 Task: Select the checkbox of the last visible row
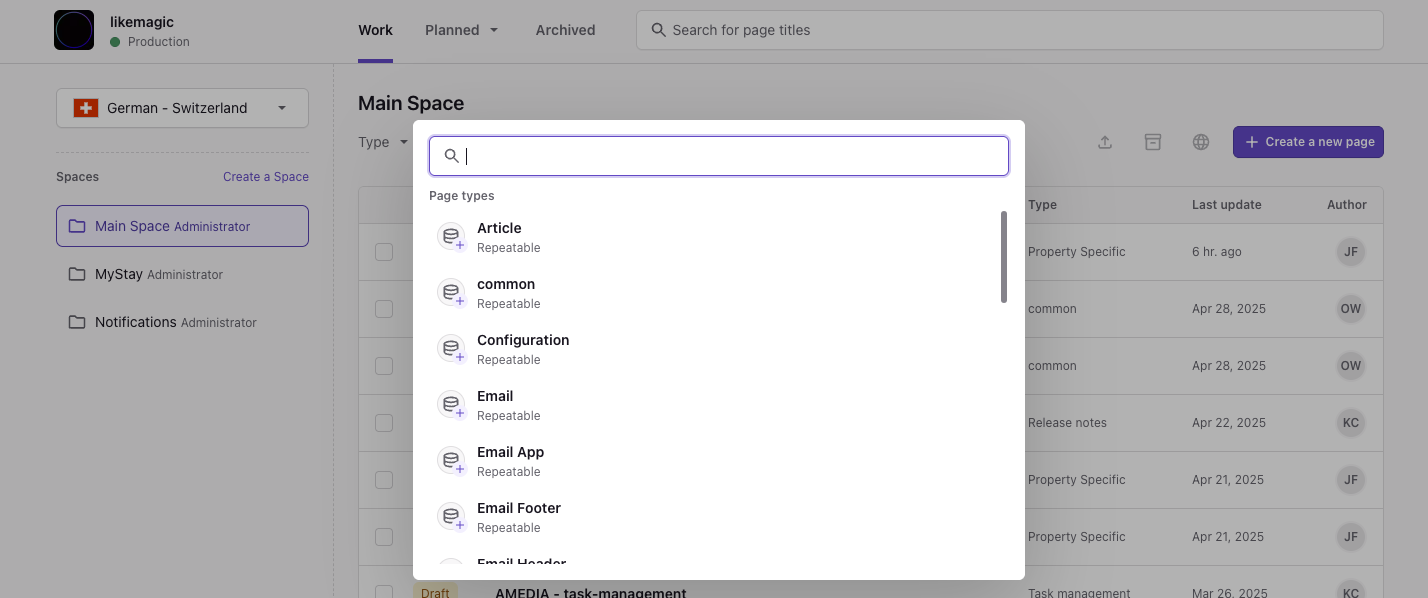[x=384, y=591]
